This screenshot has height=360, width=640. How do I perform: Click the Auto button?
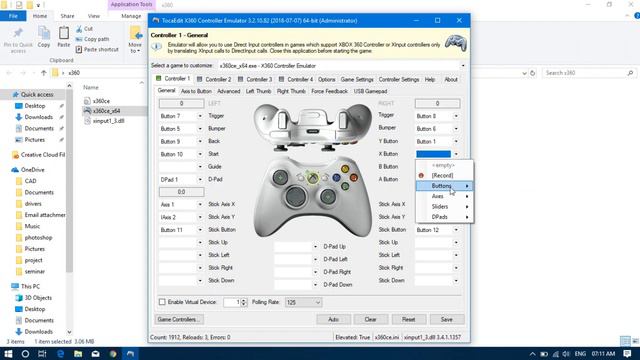pos(333,320)
